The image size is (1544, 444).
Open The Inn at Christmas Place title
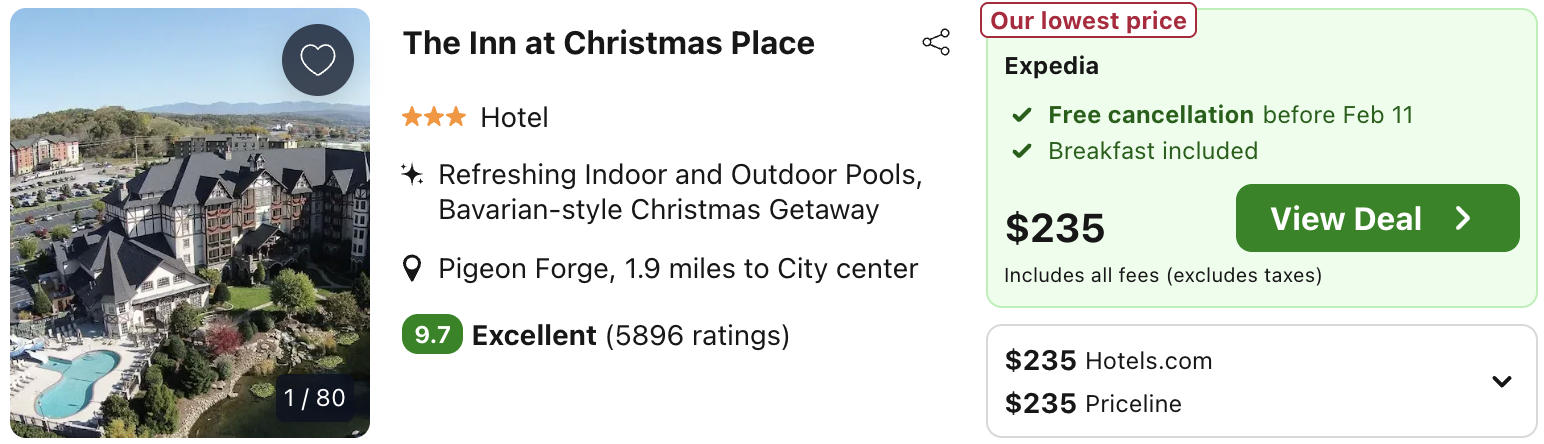coord(608,43)
